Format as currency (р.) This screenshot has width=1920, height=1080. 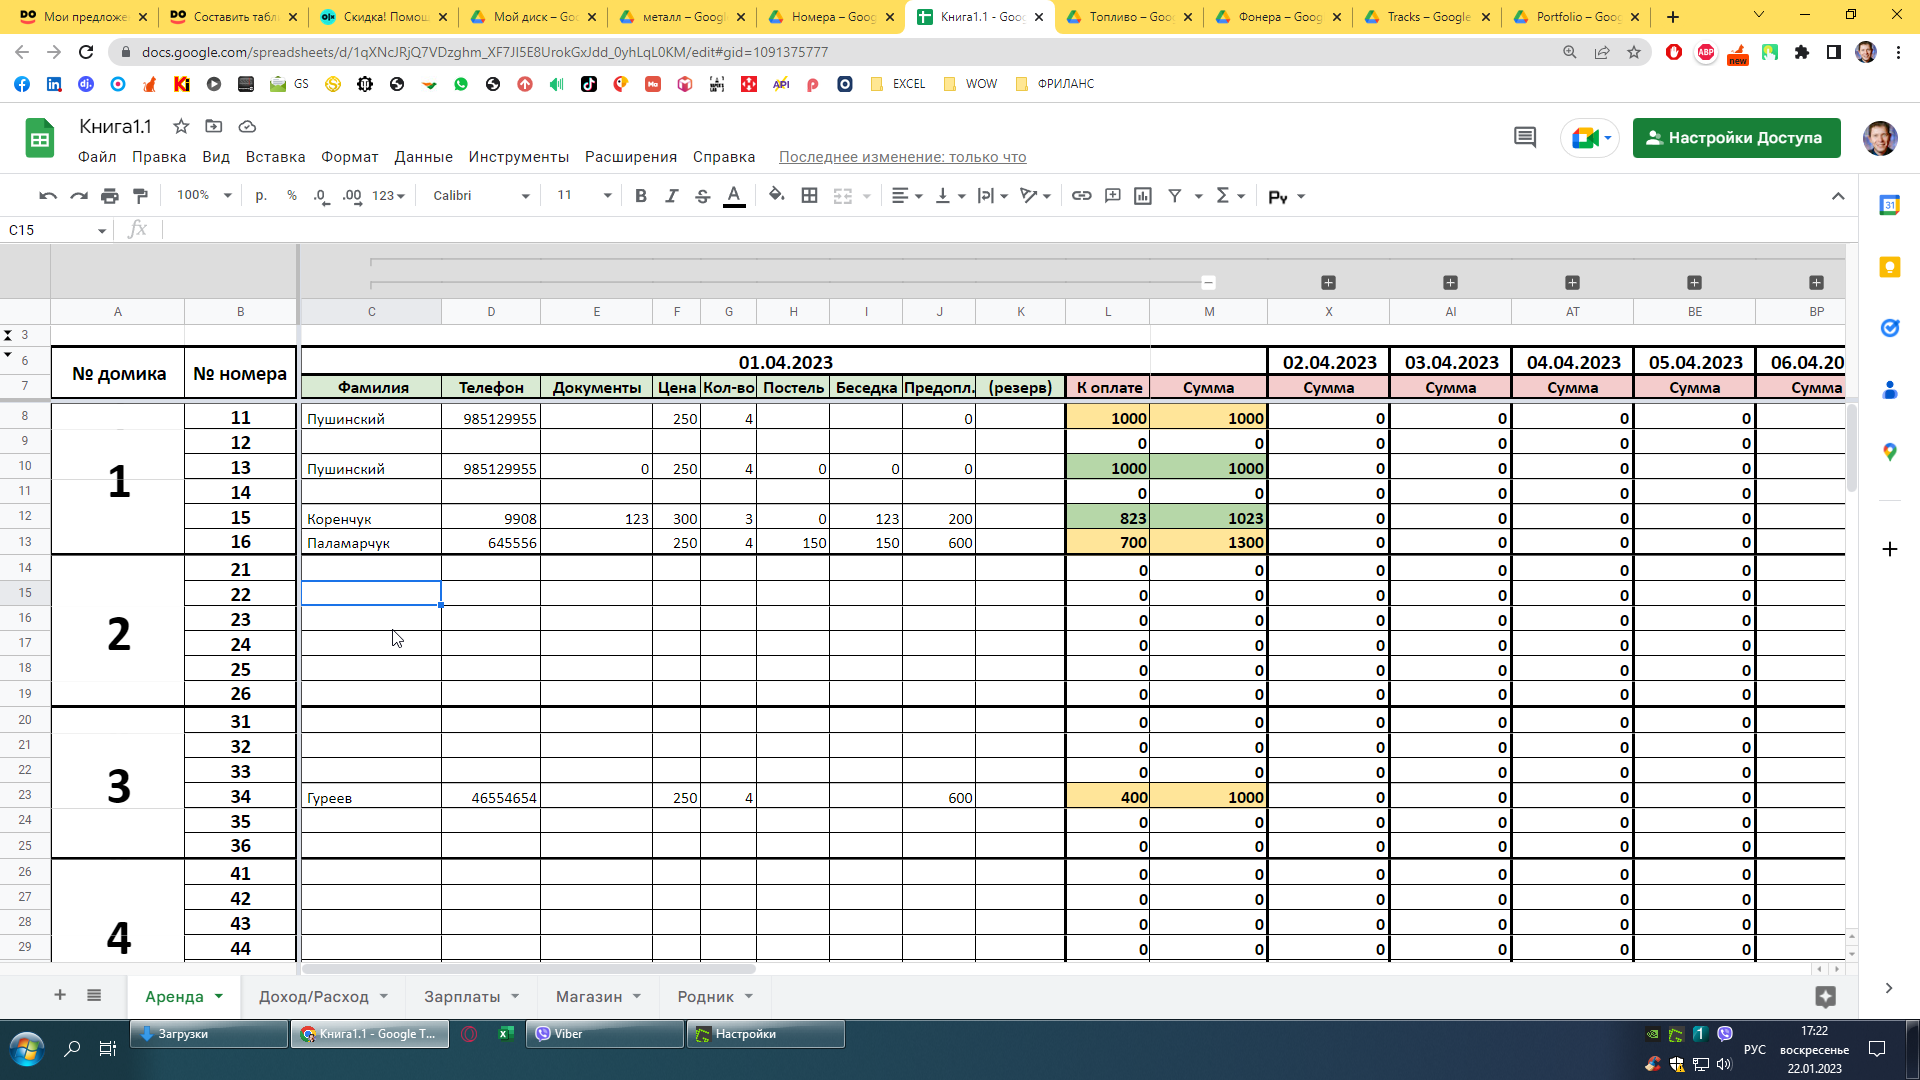(x=261, y=196)
